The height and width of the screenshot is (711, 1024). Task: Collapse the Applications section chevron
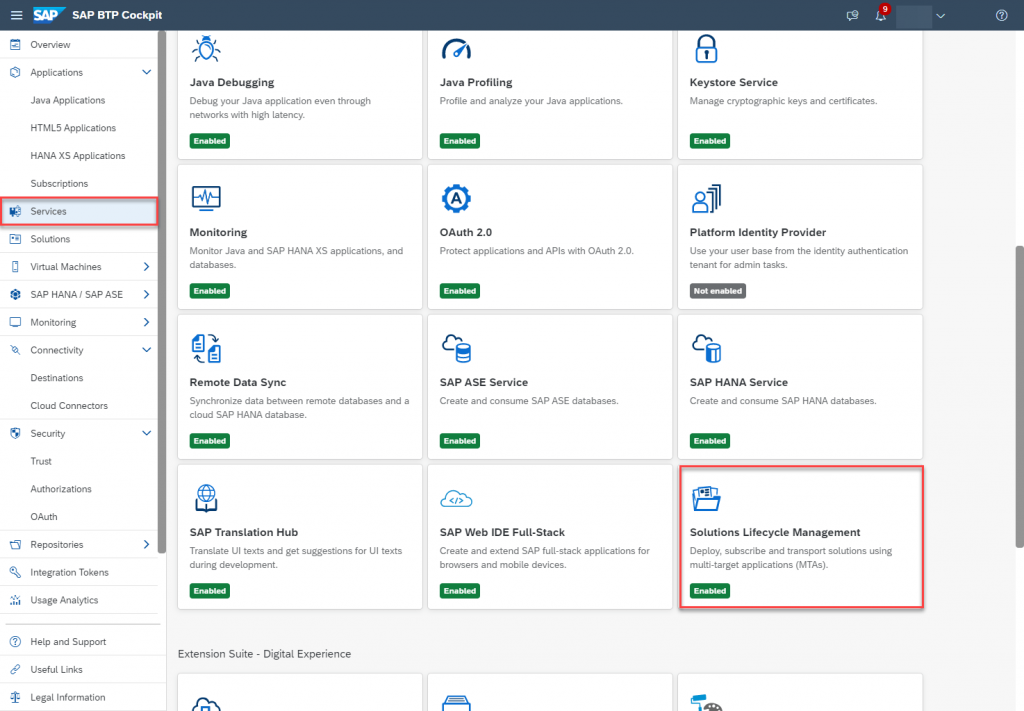(x=146, y=72)
